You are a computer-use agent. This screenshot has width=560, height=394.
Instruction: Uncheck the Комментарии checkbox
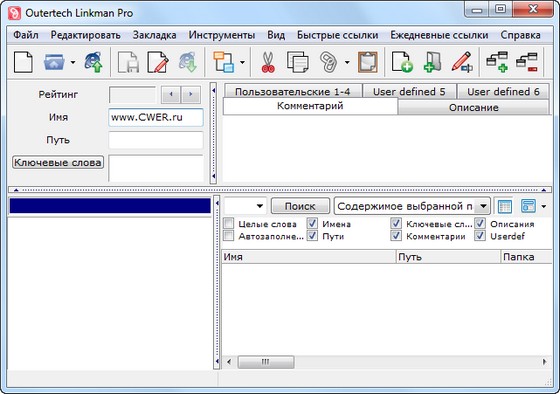396,236
